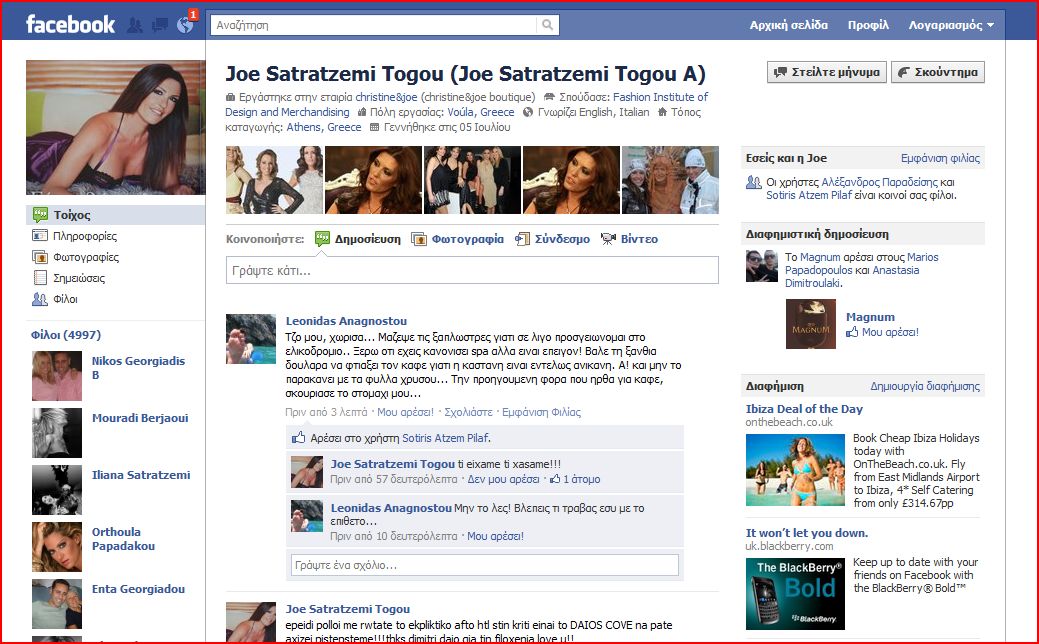Click the Στείλτε μήνυμα button
1039x644 pixels.
826,72
